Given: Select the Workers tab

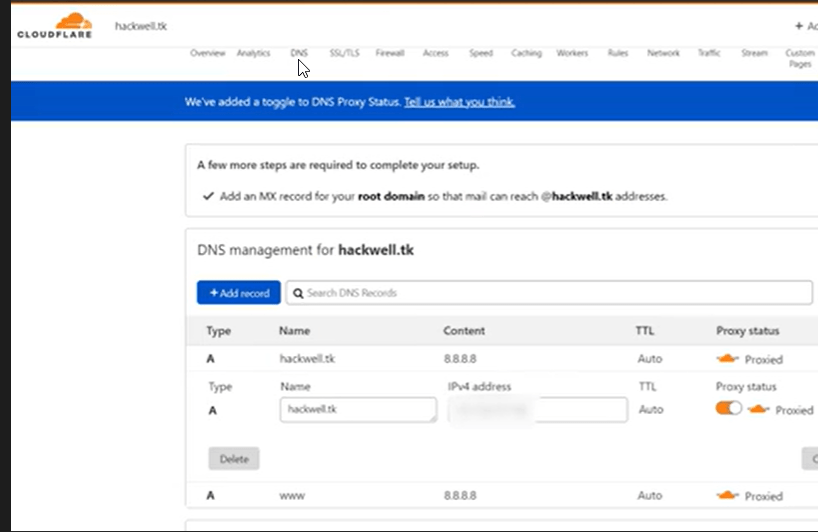Looking at the screenshot, I should click(x=572, y=53).
